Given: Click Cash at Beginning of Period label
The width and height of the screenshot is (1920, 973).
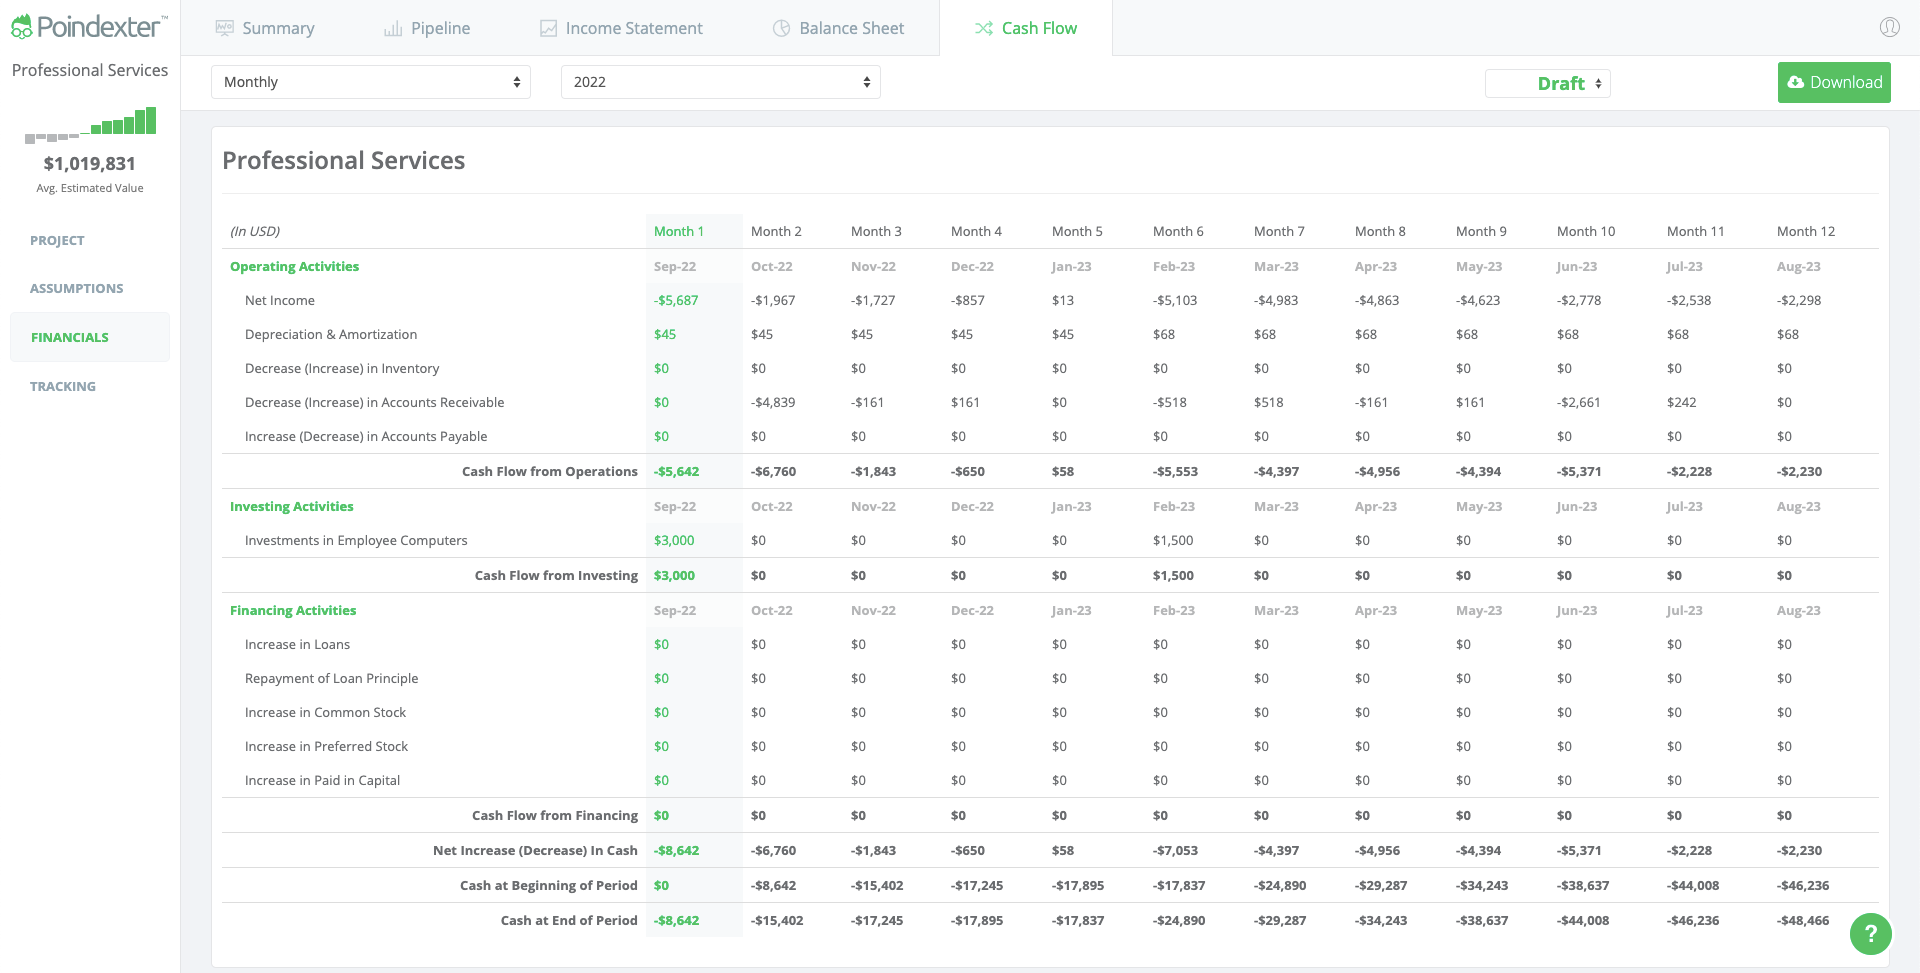Looking at the screenshot, I should [x=549, y=885].
